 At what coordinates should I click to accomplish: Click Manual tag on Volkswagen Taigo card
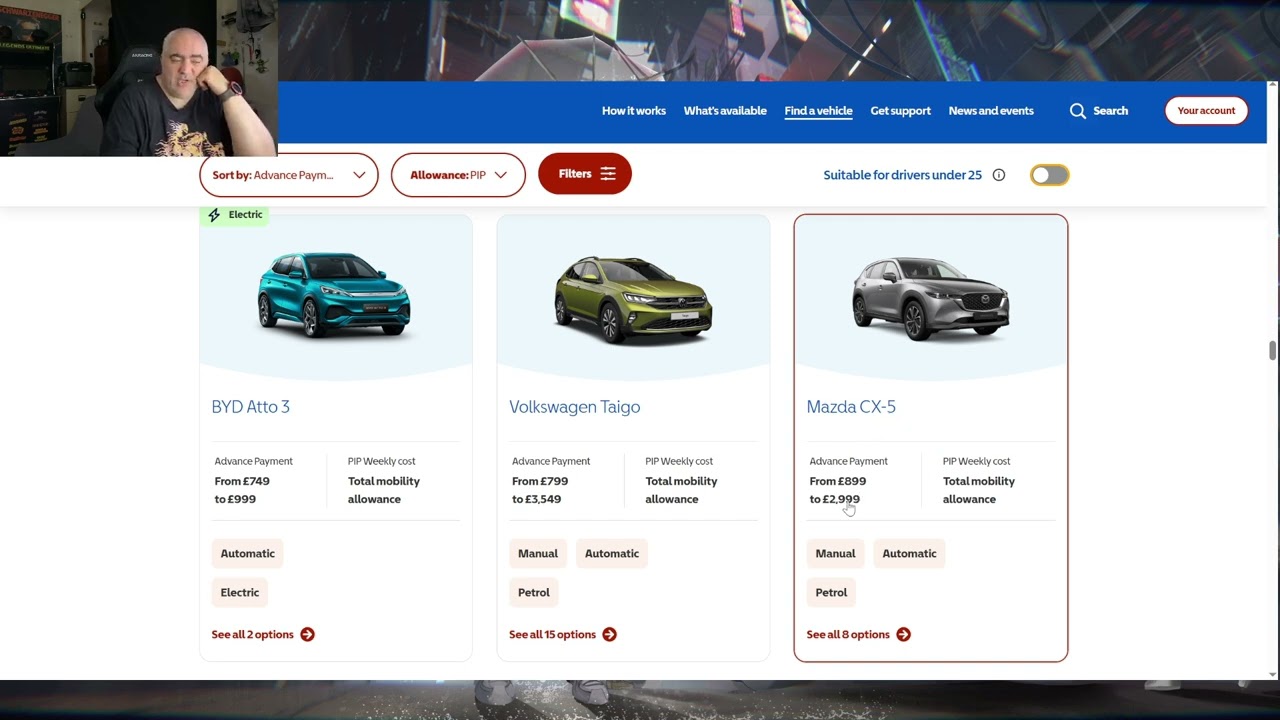point(538,554)
